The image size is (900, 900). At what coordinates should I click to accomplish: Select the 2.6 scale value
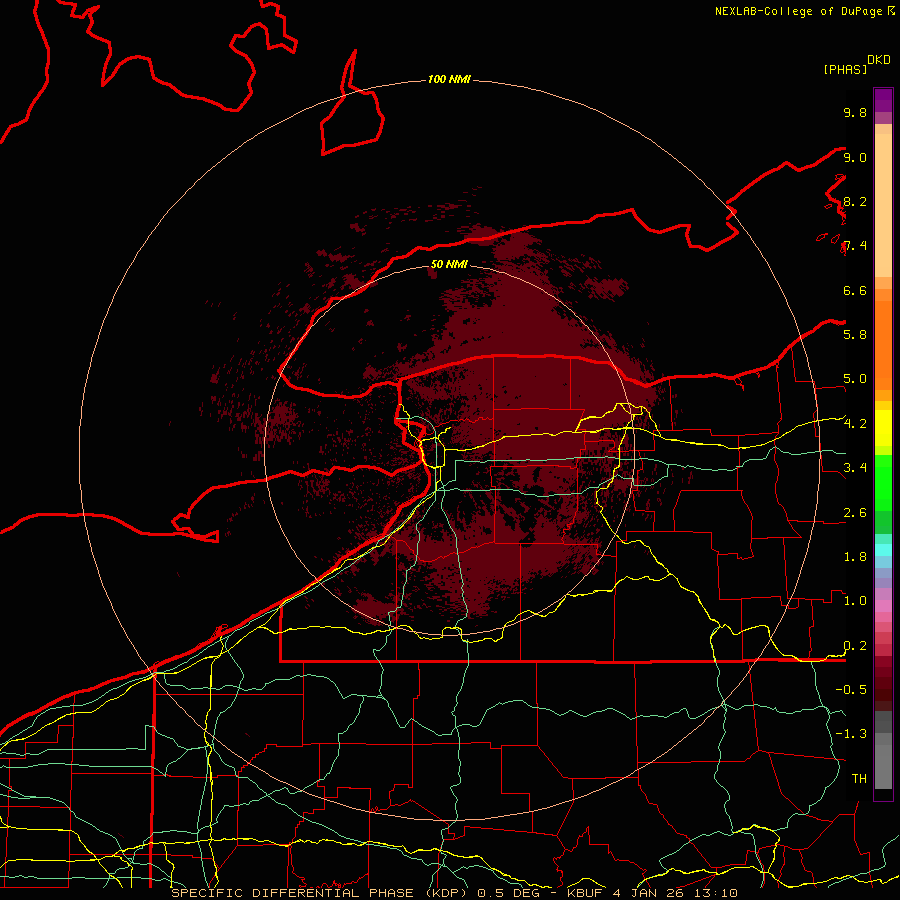point(855,513)
